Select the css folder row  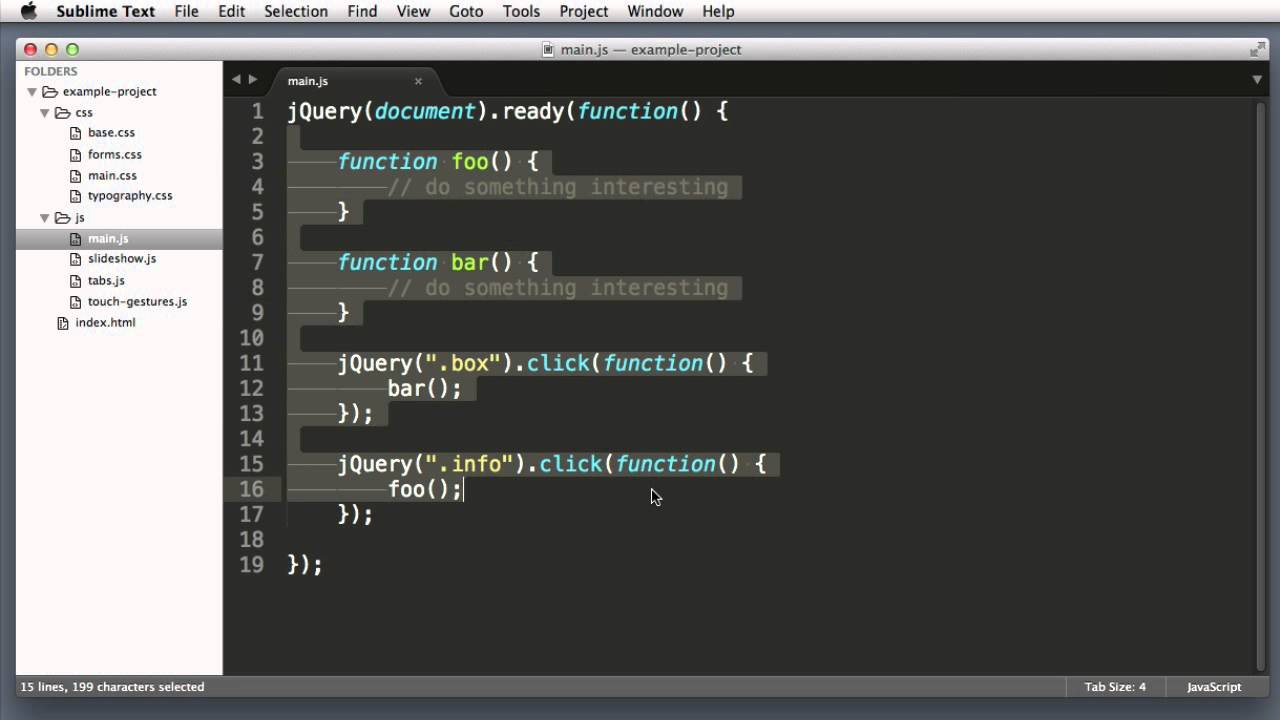tap(119, 113)
